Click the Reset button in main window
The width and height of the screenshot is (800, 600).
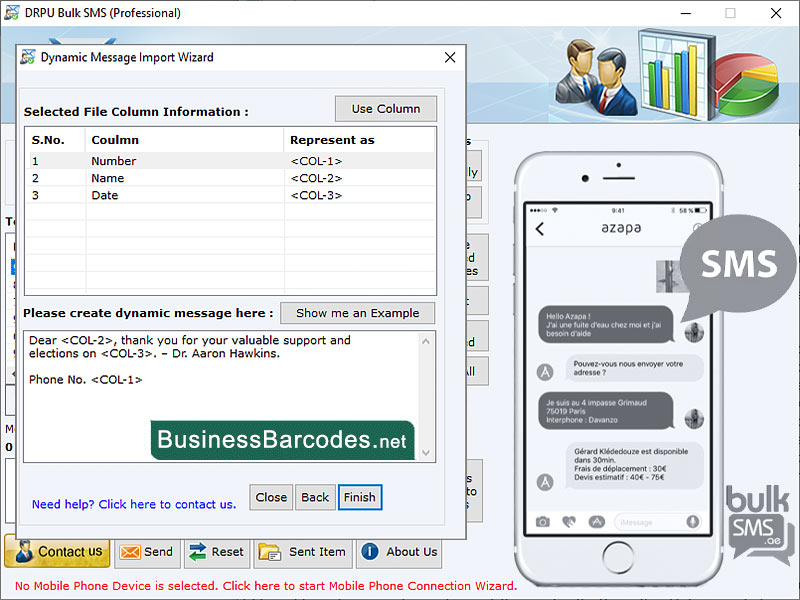[216, 552]
